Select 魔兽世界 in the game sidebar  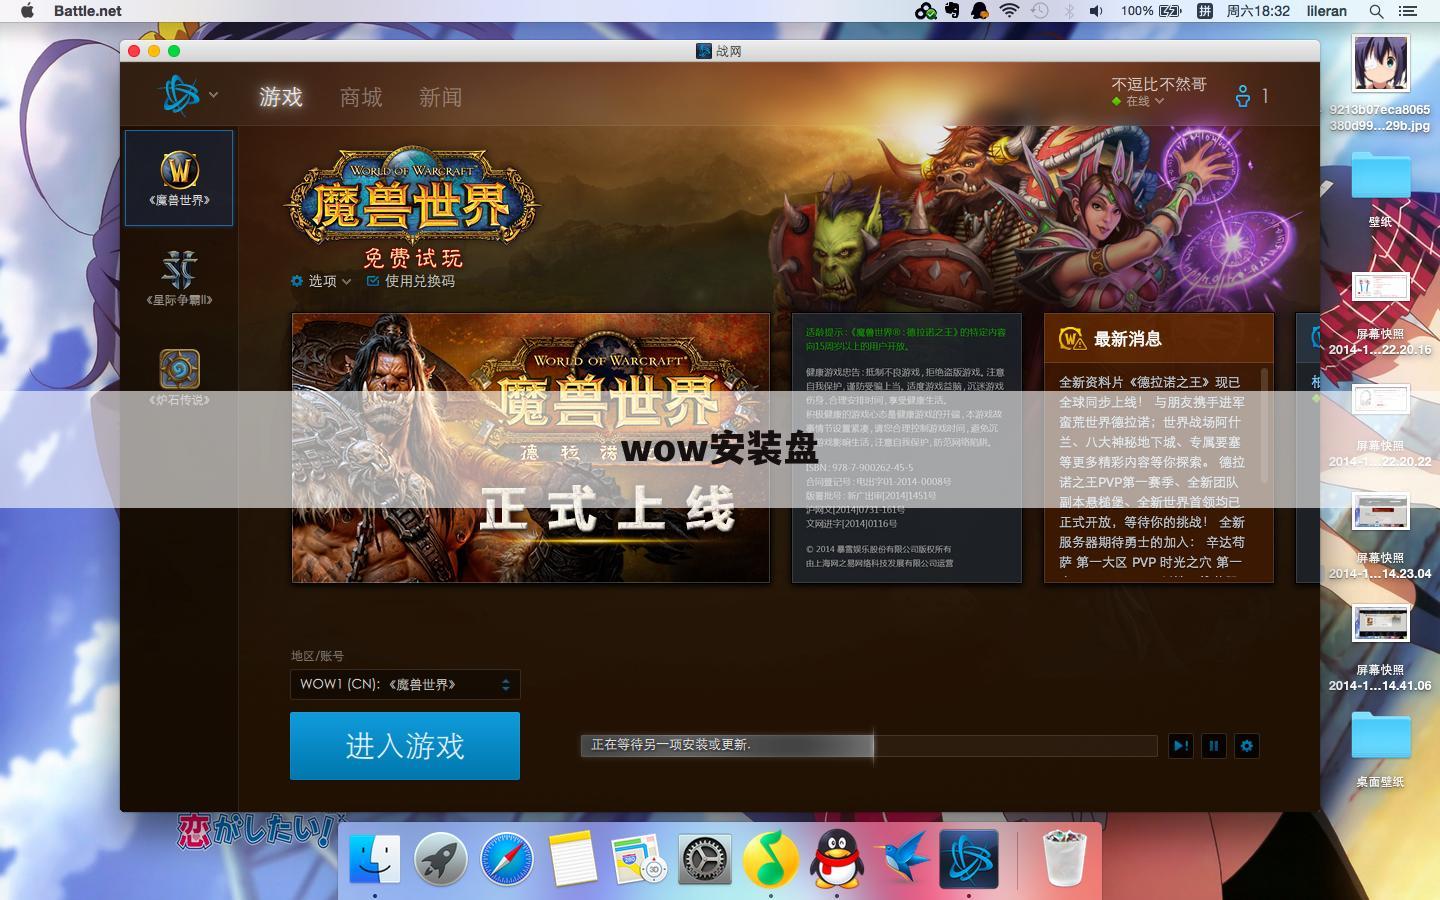tap(179, 178)
